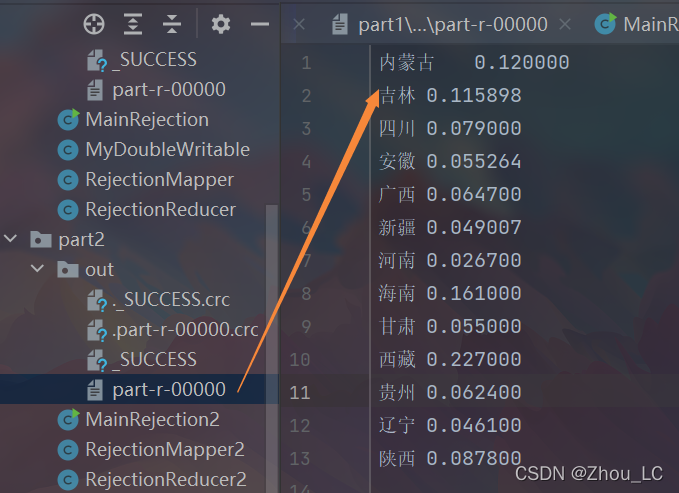Select ._SUCCESS.crc file in tree

[171, 300]
